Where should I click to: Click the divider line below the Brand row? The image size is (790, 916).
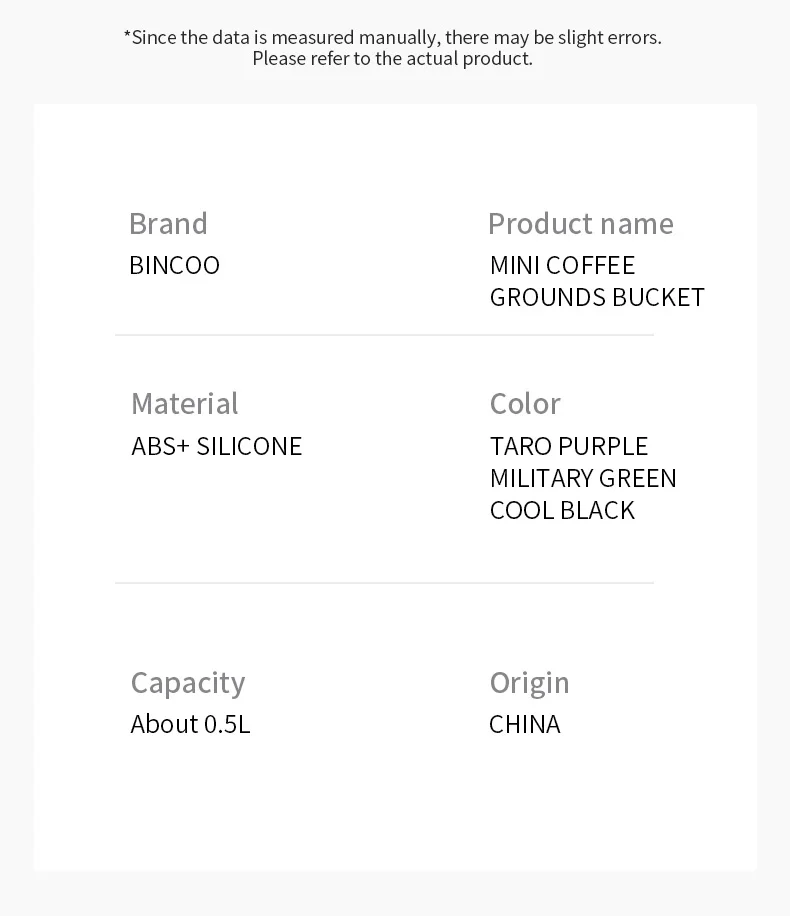point(384,335)
